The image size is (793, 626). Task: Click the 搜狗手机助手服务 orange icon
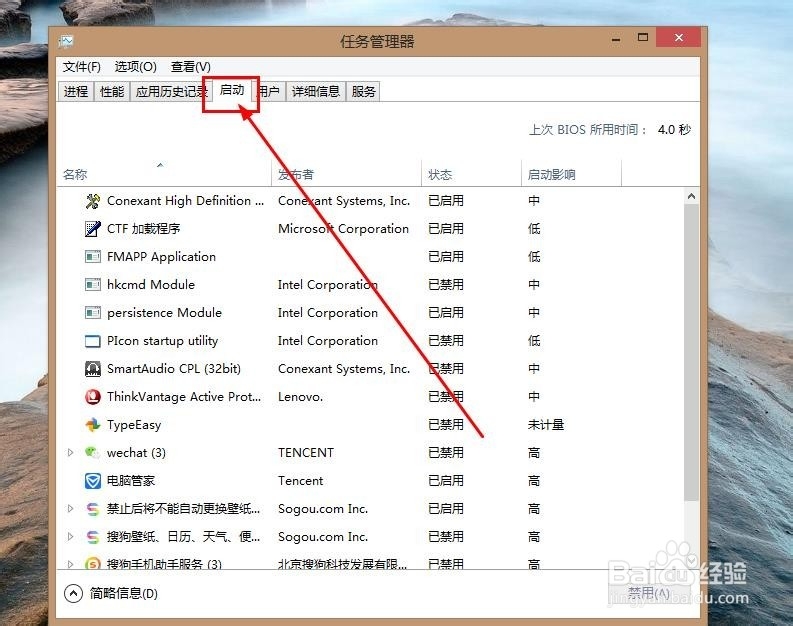(93, 563)
